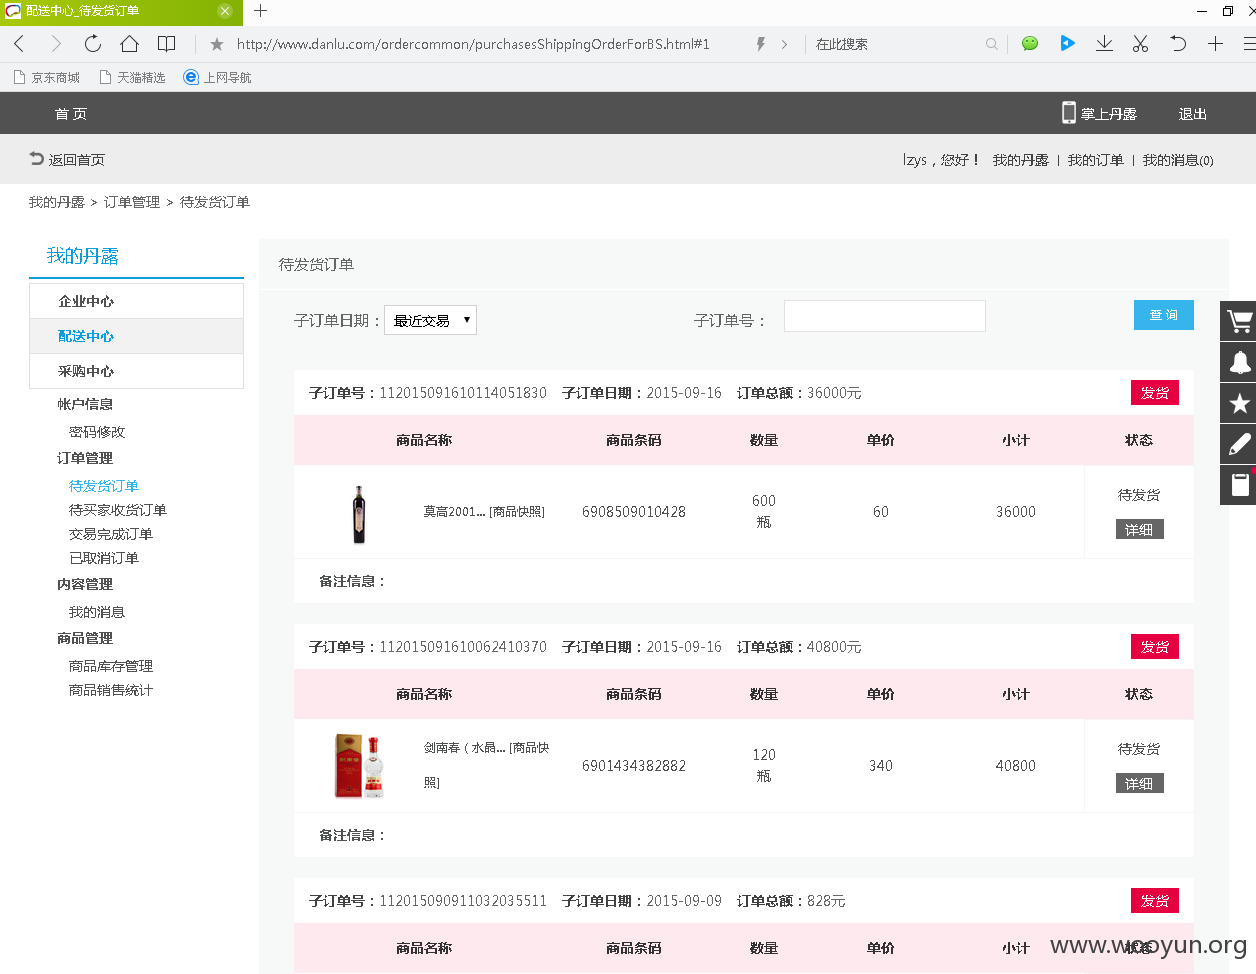1256x974 pixels.
Task: Open 已取消订单 sidebar link
Action: click(104, 558)
